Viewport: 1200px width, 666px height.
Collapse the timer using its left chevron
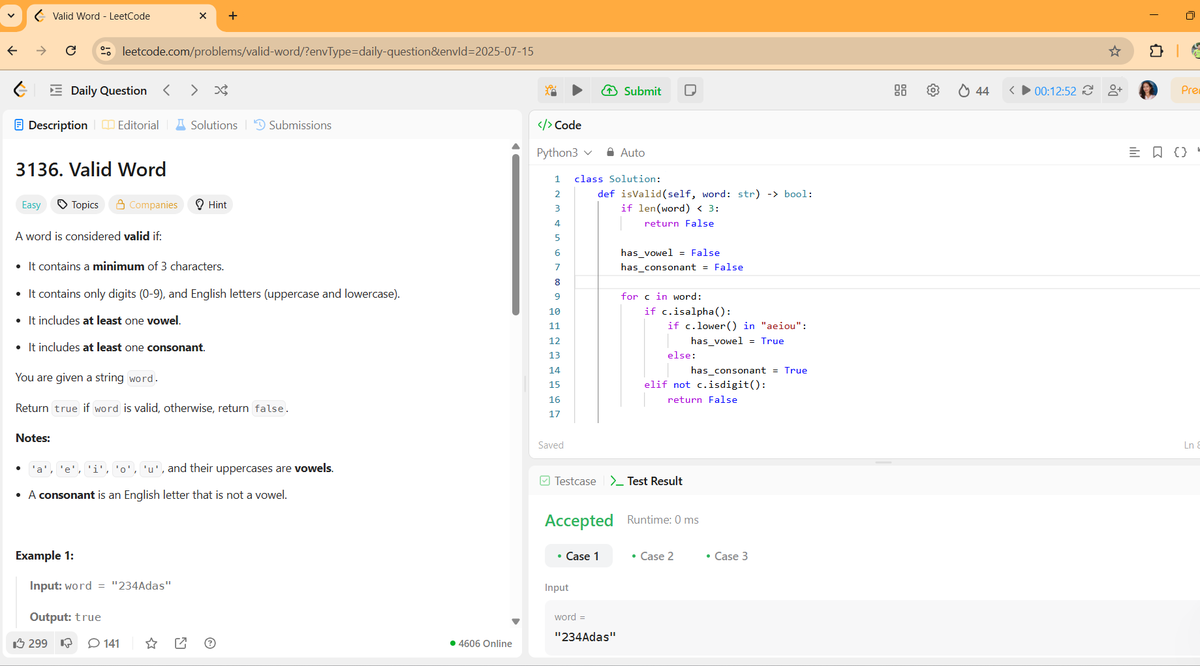click(x=1012, y=90)
